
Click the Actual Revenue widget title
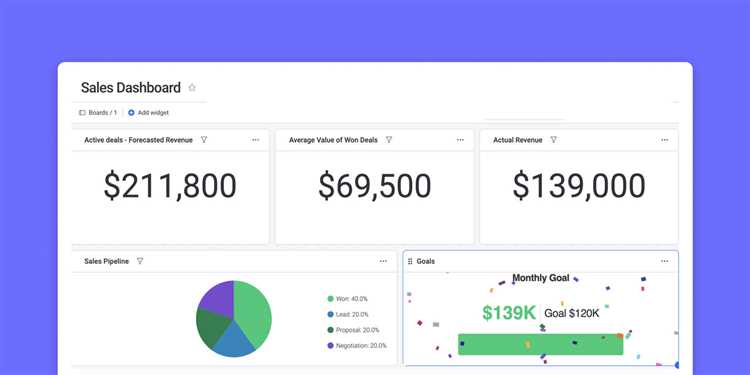(x=518, y=140)
